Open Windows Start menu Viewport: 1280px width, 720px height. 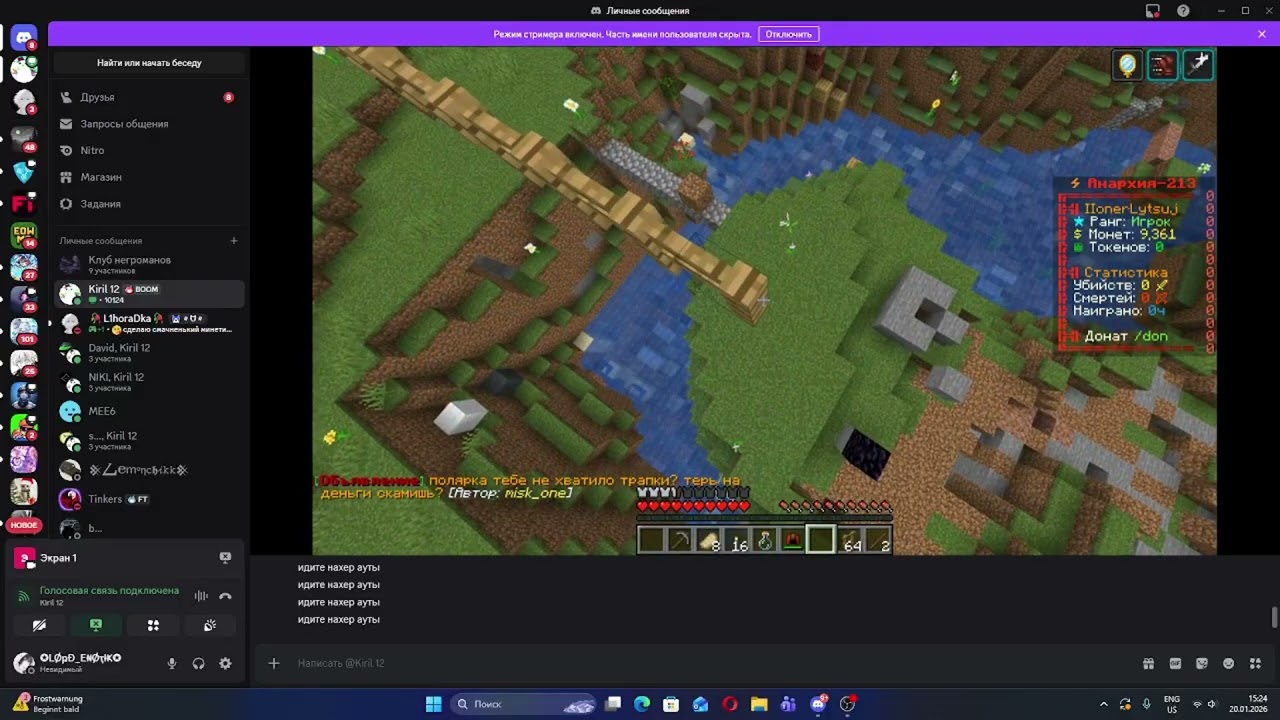pyautogui.click(x=434, y=704)
